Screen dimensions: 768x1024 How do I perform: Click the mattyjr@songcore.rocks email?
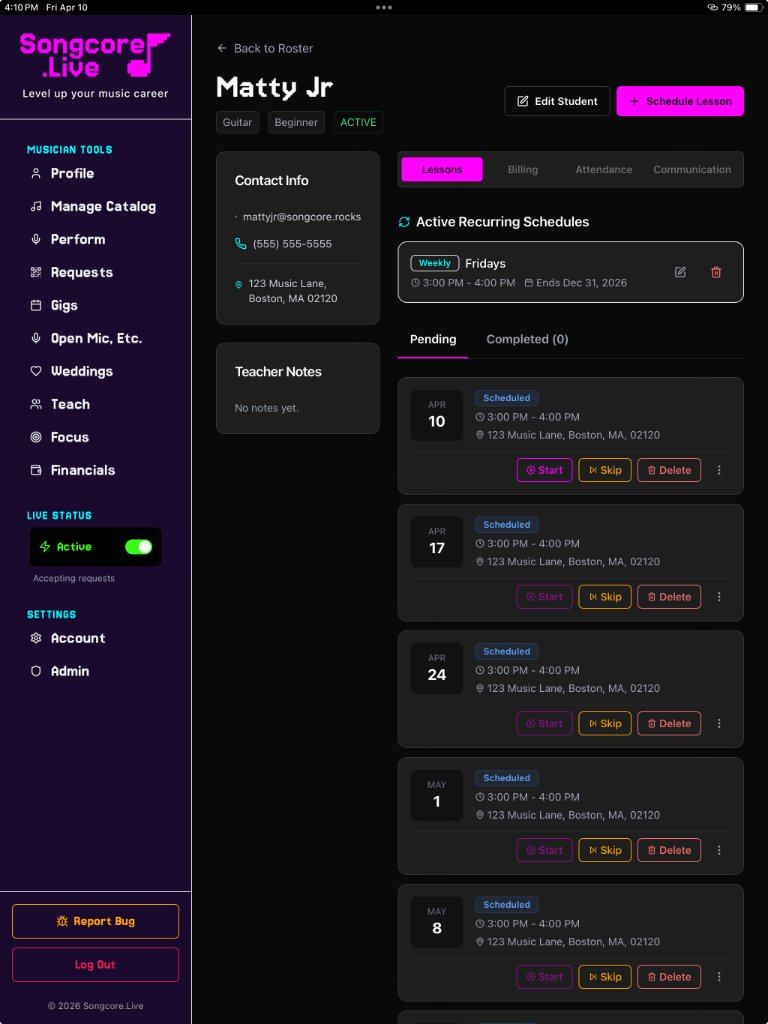click(302, 217)
